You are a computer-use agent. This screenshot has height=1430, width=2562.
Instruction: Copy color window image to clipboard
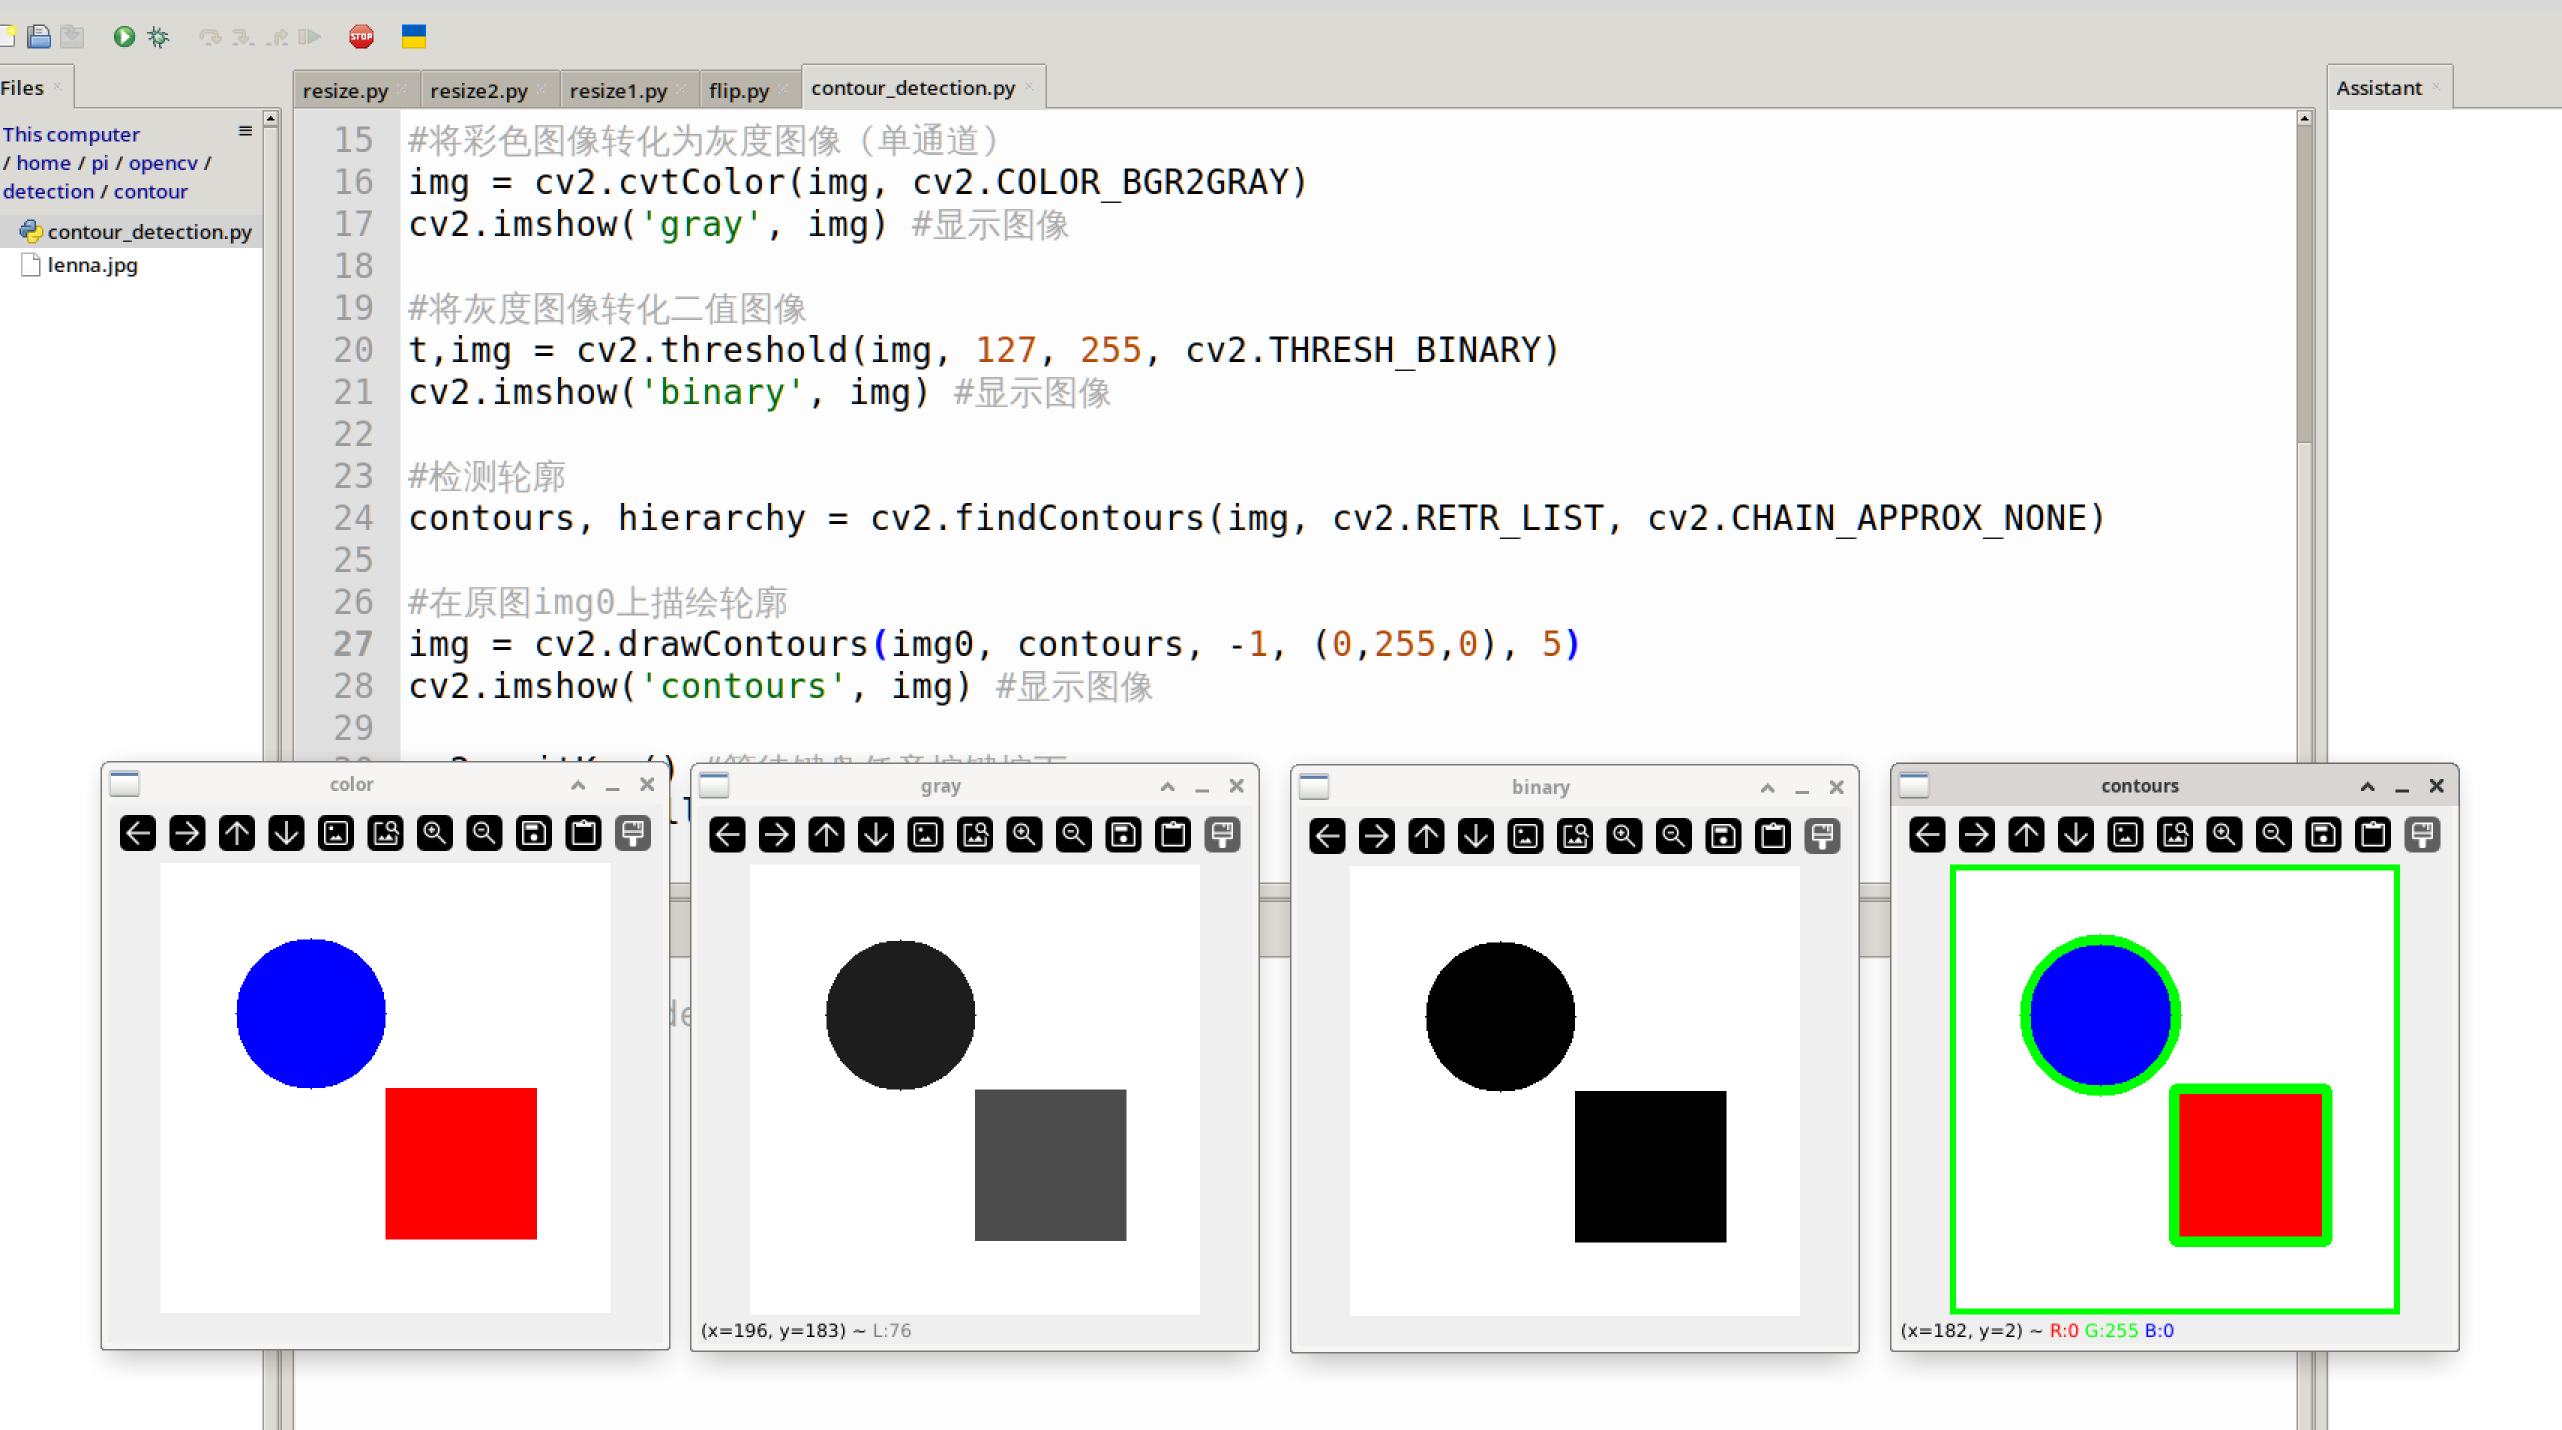coord(584,833)
